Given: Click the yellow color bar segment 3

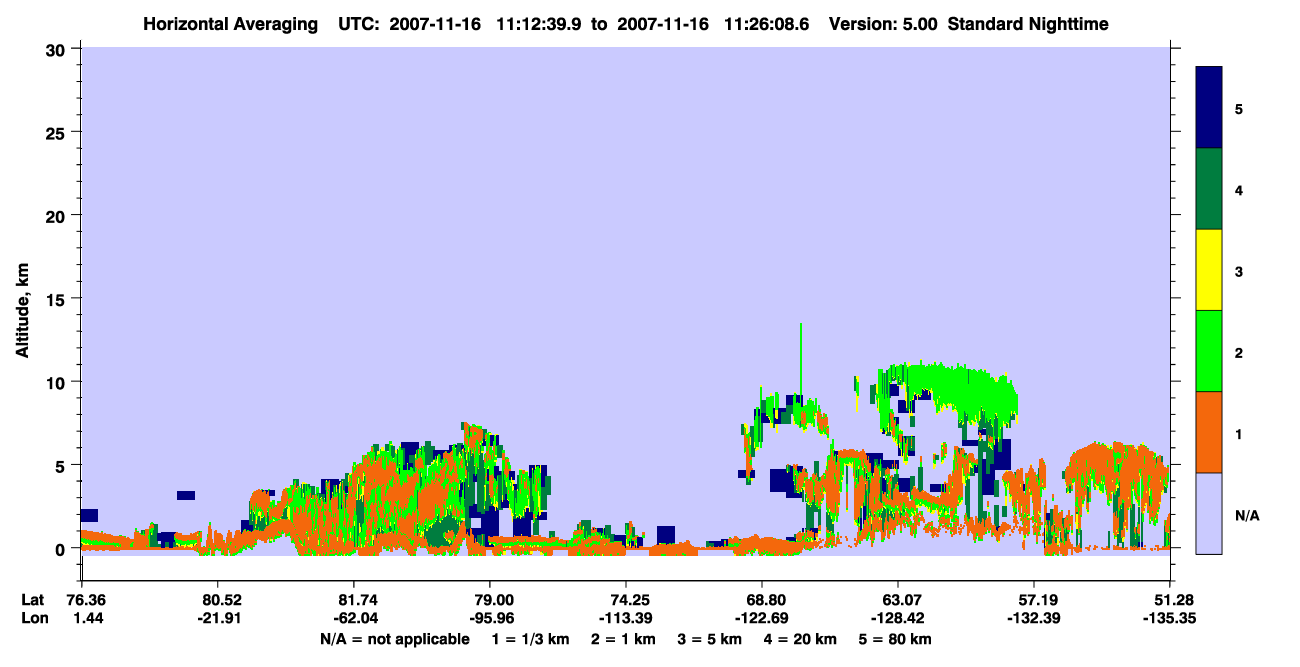Looking at the screenshot, I should pos(1209,270).
